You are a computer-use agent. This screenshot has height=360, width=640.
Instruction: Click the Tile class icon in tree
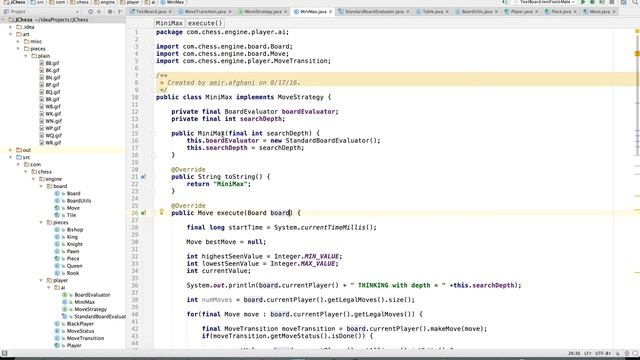[57, 215]
